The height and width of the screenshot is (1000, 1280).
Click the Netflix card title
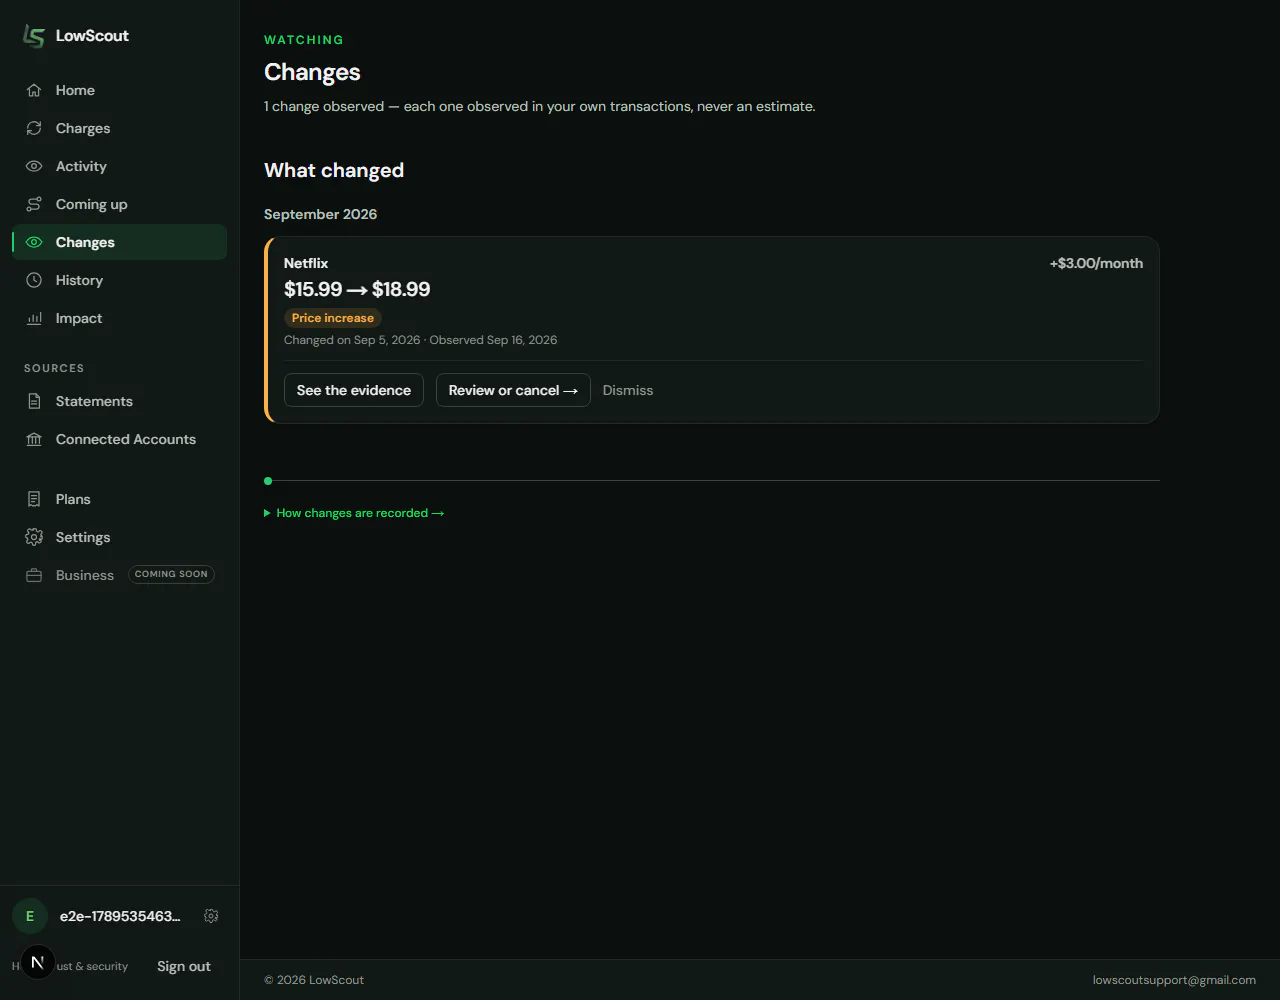click(x=306, y=263)
